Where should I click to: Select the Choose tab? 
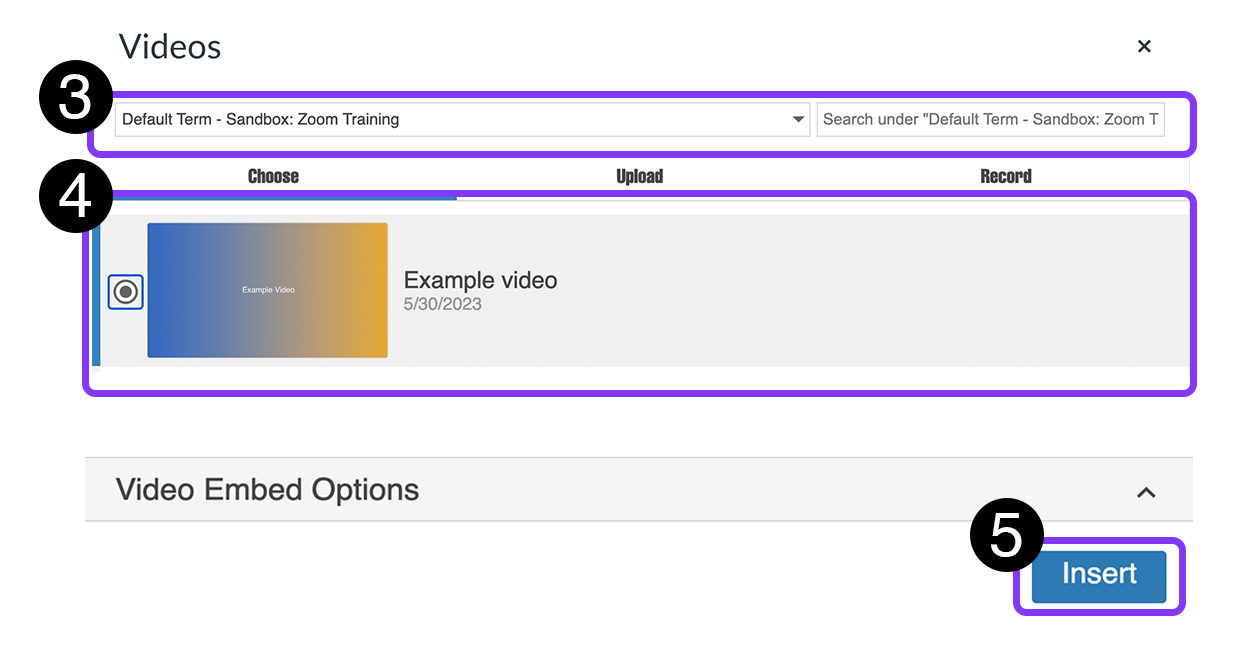click(272, 176)
